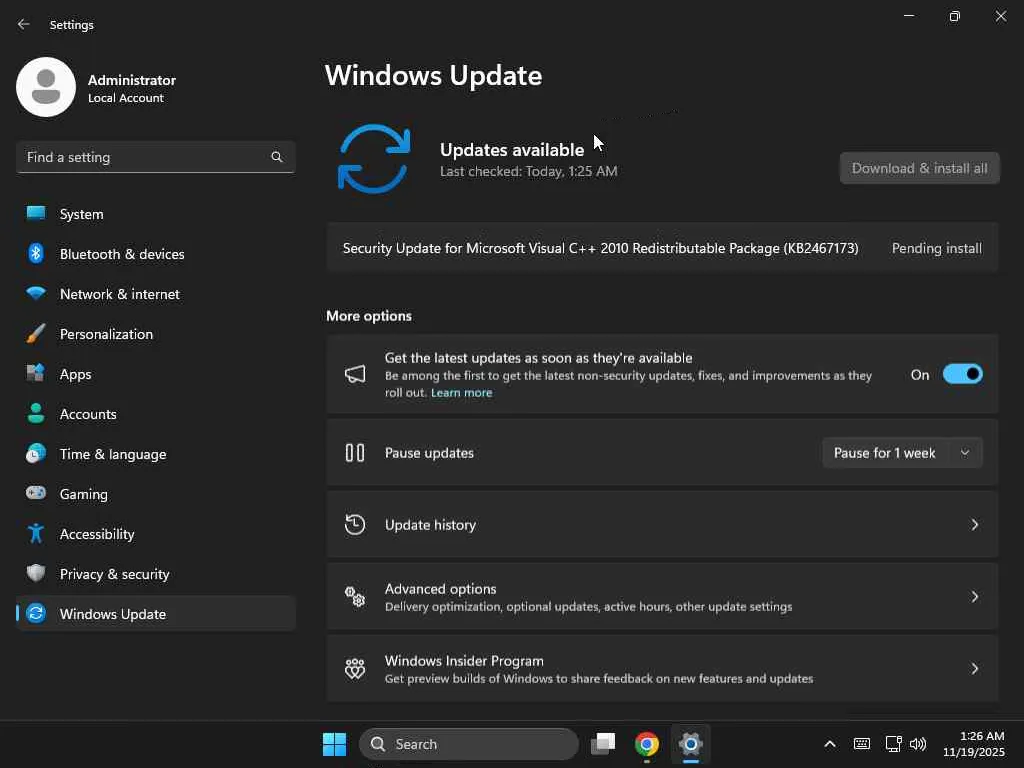
Task: Open the Pause for 1 week dropdown
Action: (x=902, y=453)
